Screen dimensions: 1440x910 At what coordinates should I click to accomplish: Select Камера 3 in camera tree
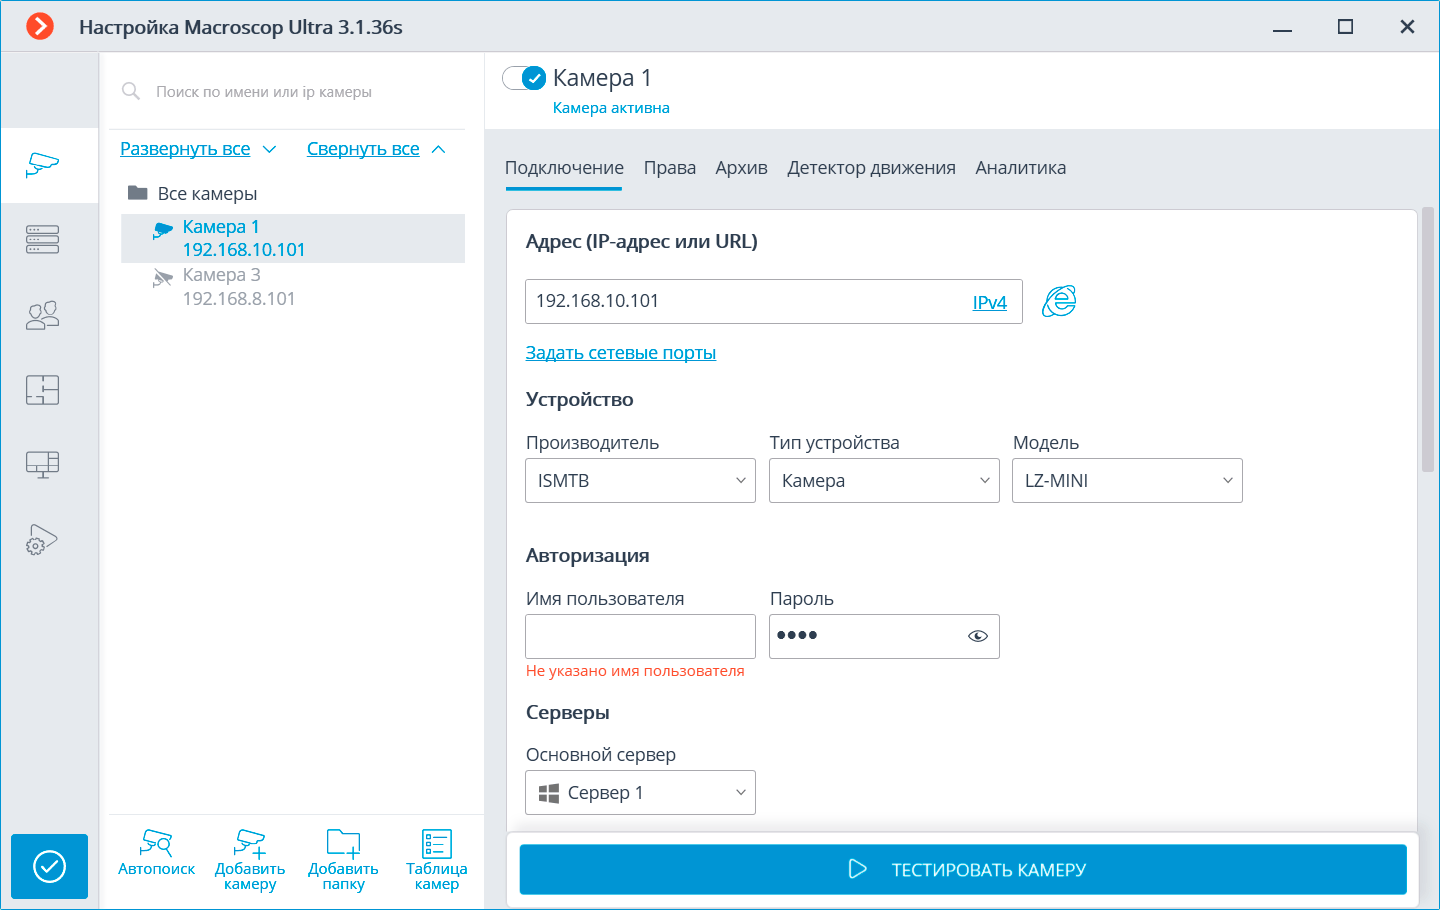pos(293,287)
